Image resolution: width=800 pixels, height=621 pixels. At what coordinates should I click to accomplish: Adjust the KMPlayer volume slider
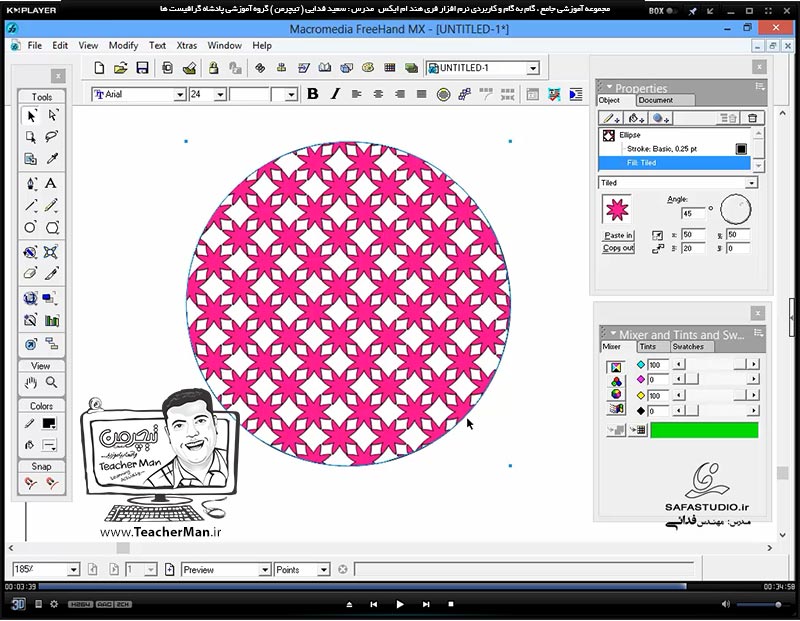[762, 604]
